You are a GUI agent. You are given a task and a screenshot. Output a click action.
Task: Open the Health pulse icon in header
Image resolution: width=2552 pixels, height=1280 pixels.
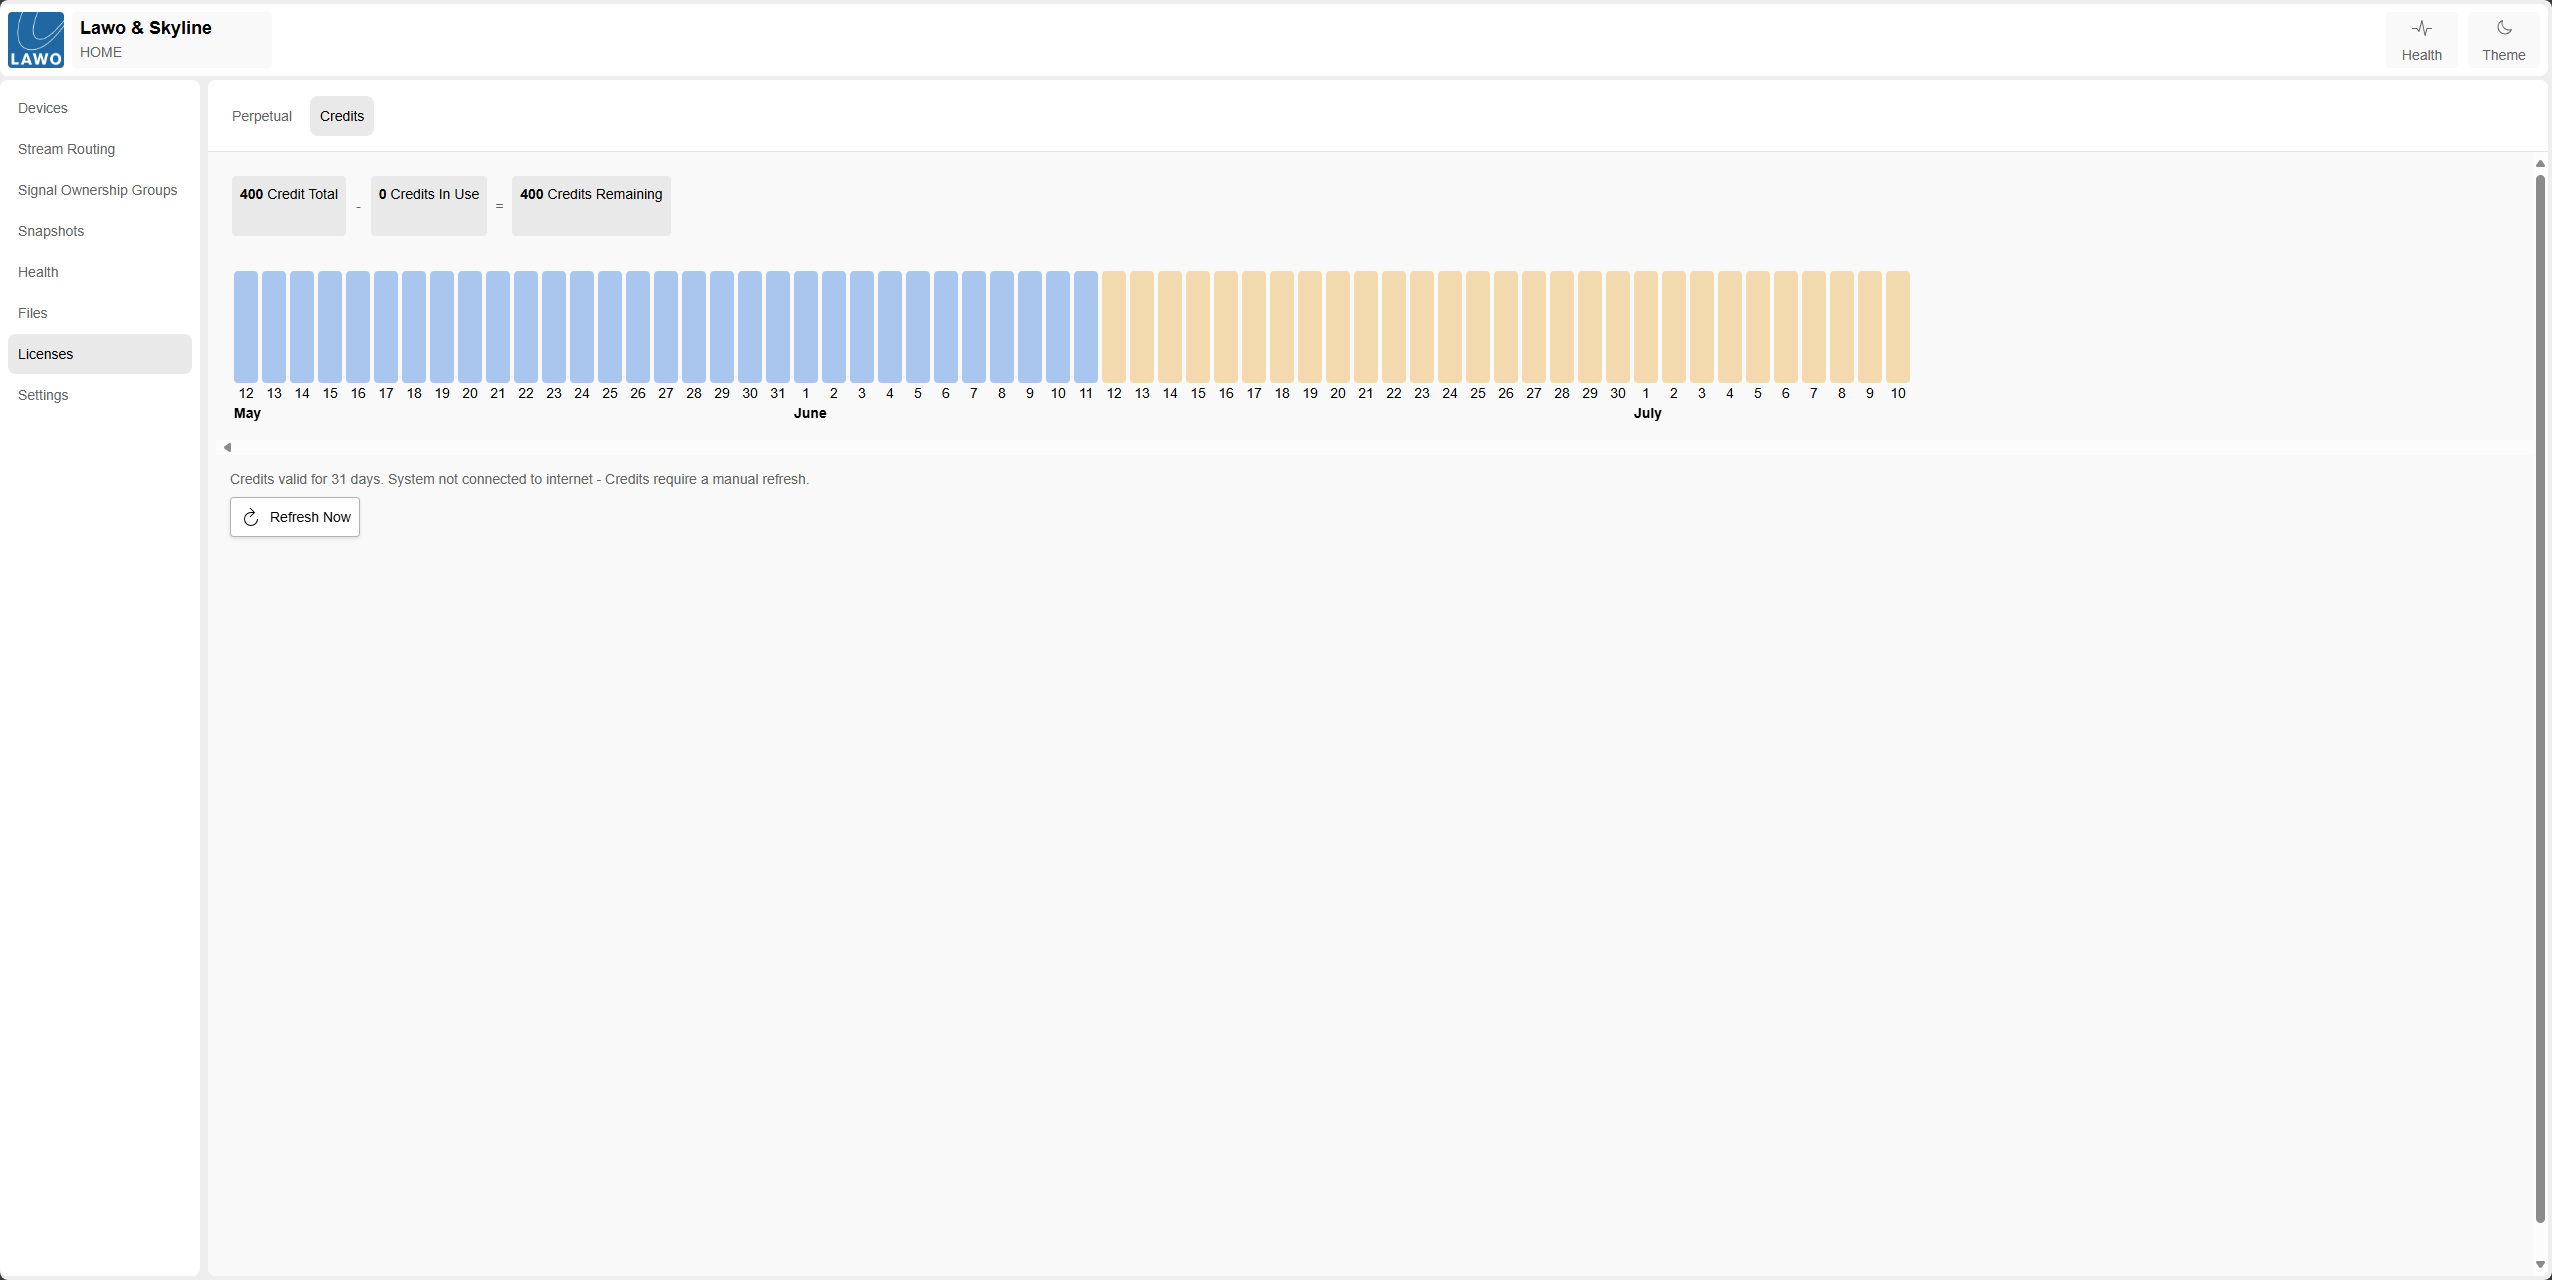pyautogui.click(x=2421, y=29)
